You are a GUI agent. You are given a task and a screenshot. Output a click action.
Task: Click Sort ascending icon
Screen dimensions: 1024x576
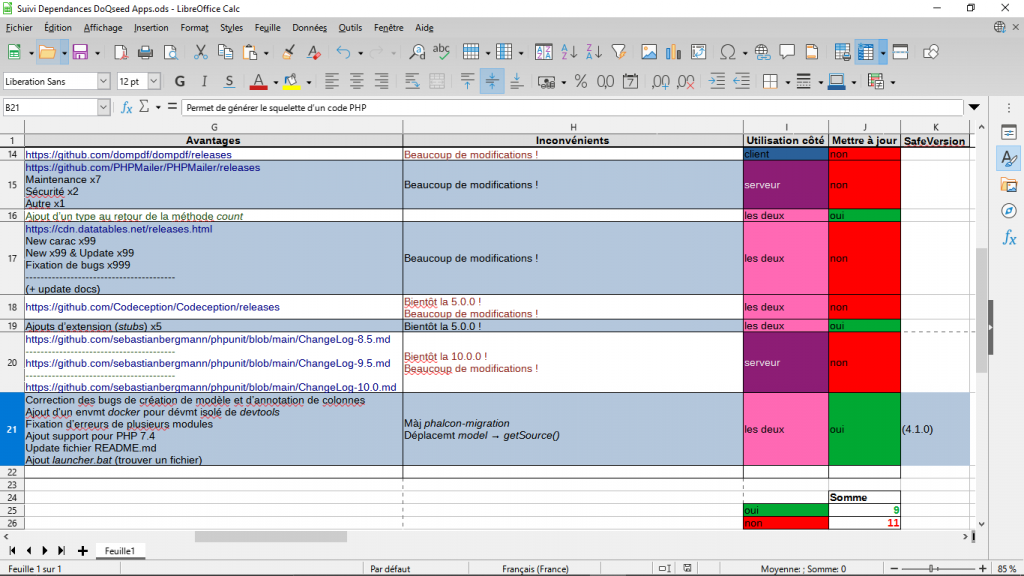(569, 52)
